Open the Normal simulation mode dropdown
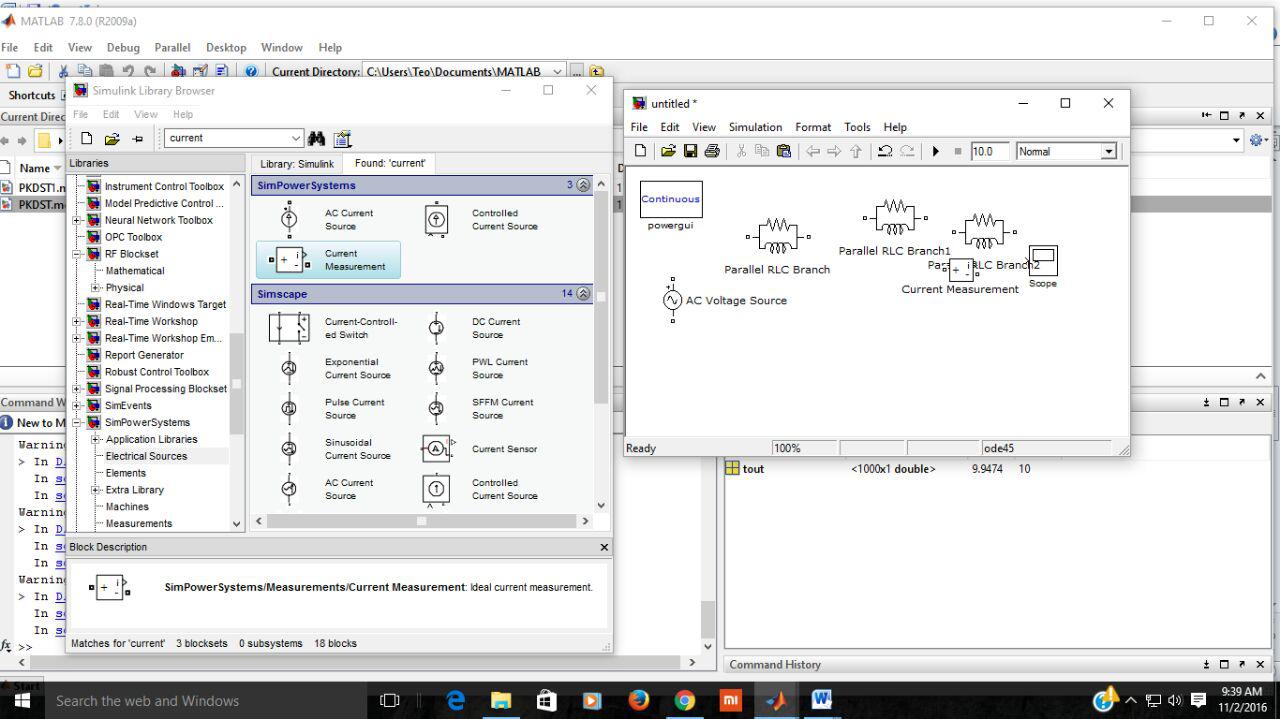The width and height of the screenshot is (1280, 719). tap(1108, 151)
